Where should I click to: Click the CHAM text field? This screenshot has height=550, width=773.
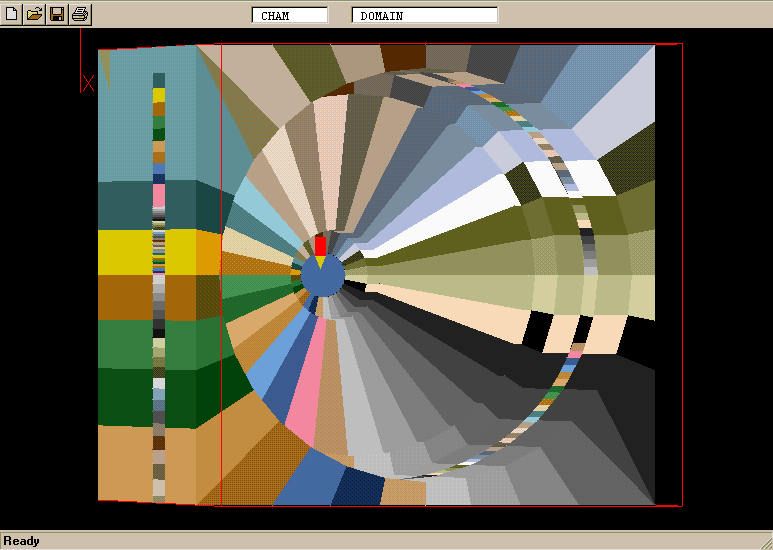click(290, 15)
